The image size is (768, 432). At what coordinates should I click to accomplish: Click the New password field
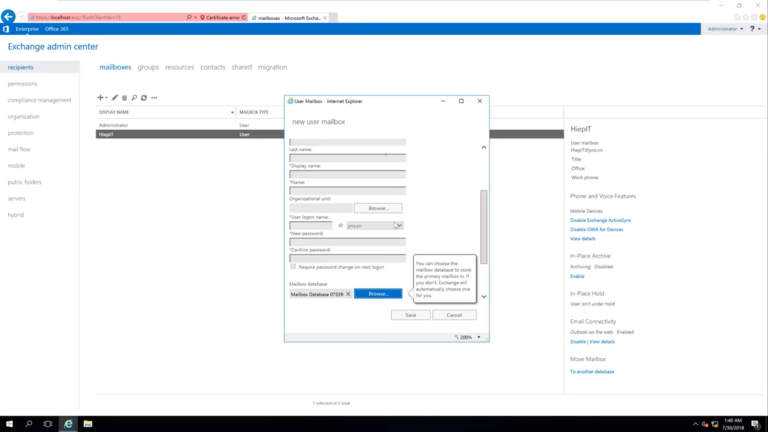(347, 242)
